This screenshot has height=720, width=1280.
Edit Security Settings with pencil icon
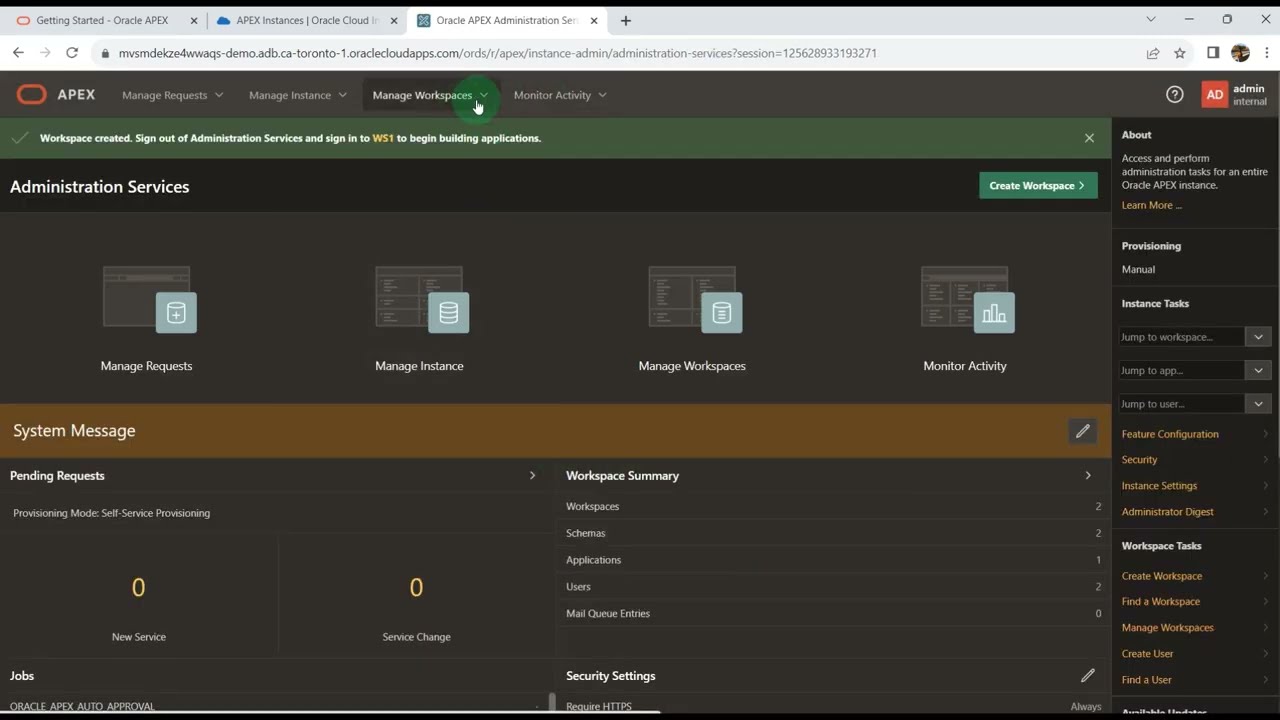[1088, 676]
